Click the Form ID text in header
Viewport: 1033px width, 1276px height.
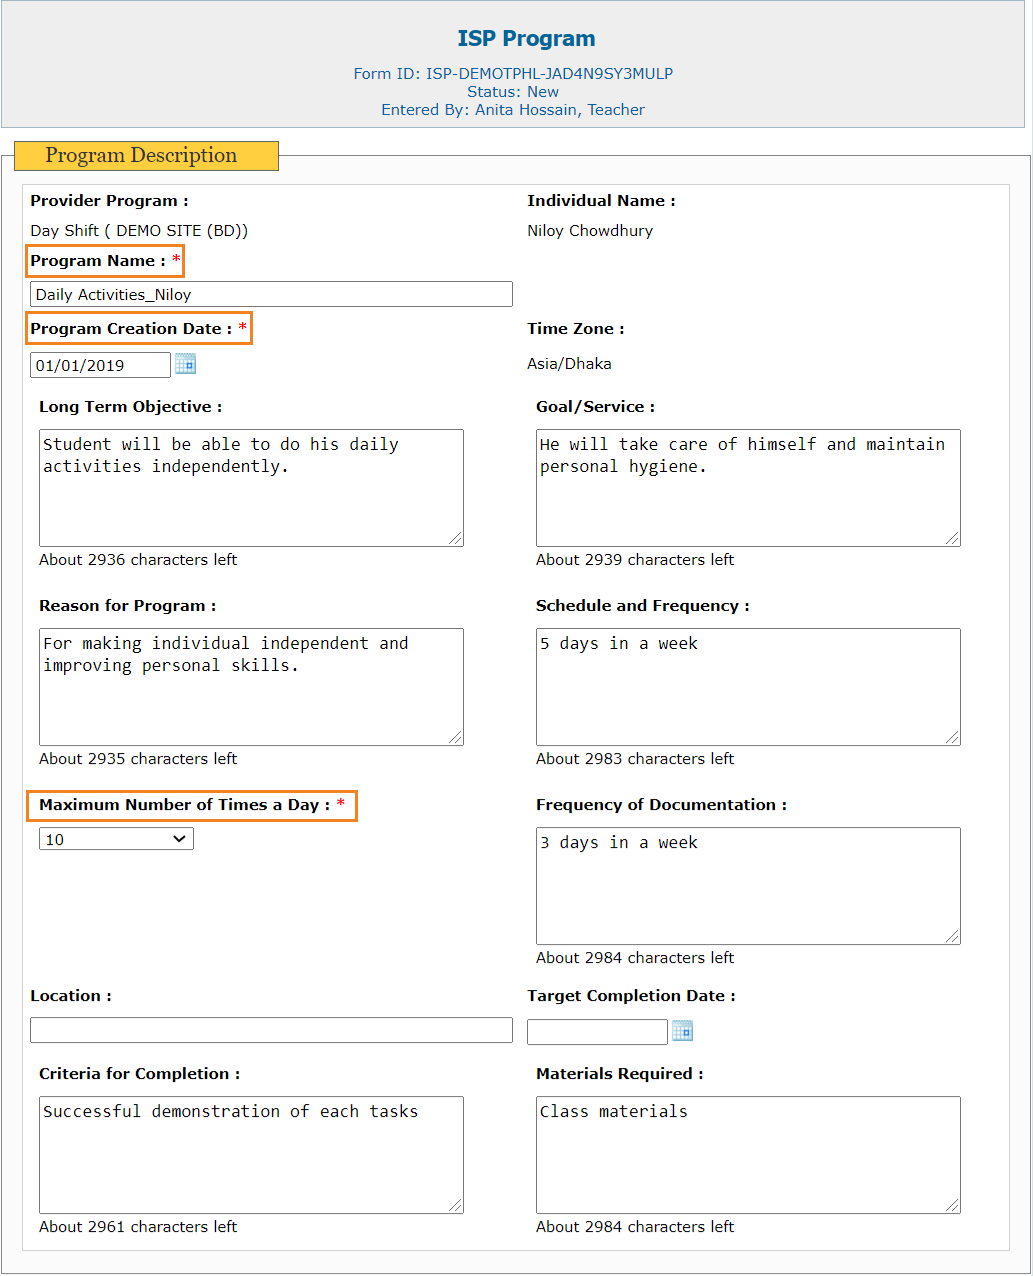click(513, 74)
